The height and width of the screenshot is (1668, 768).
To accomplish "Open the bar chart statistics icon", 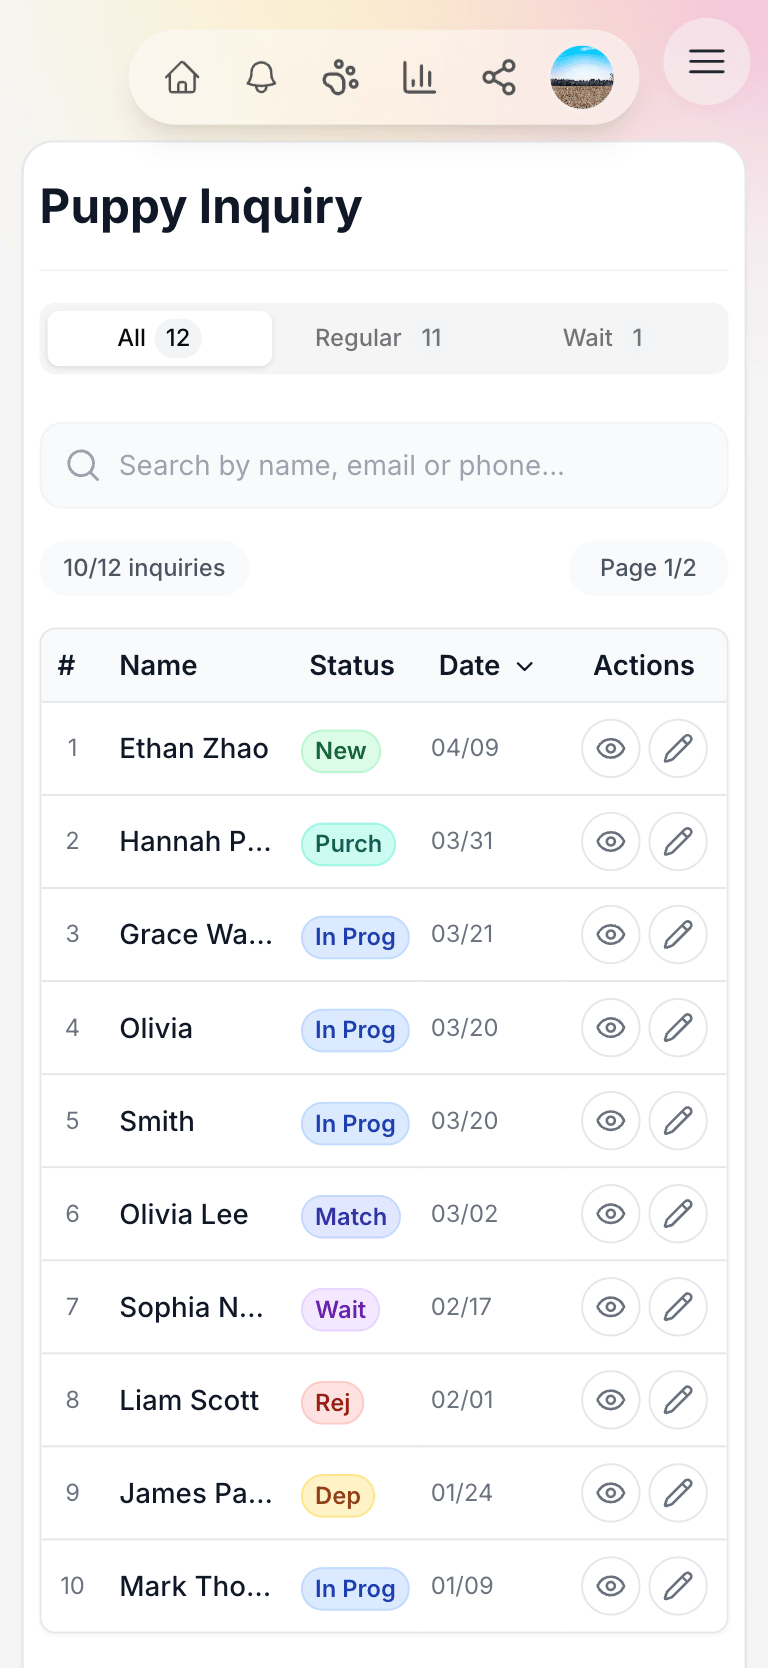I will (x=419, y=77).
